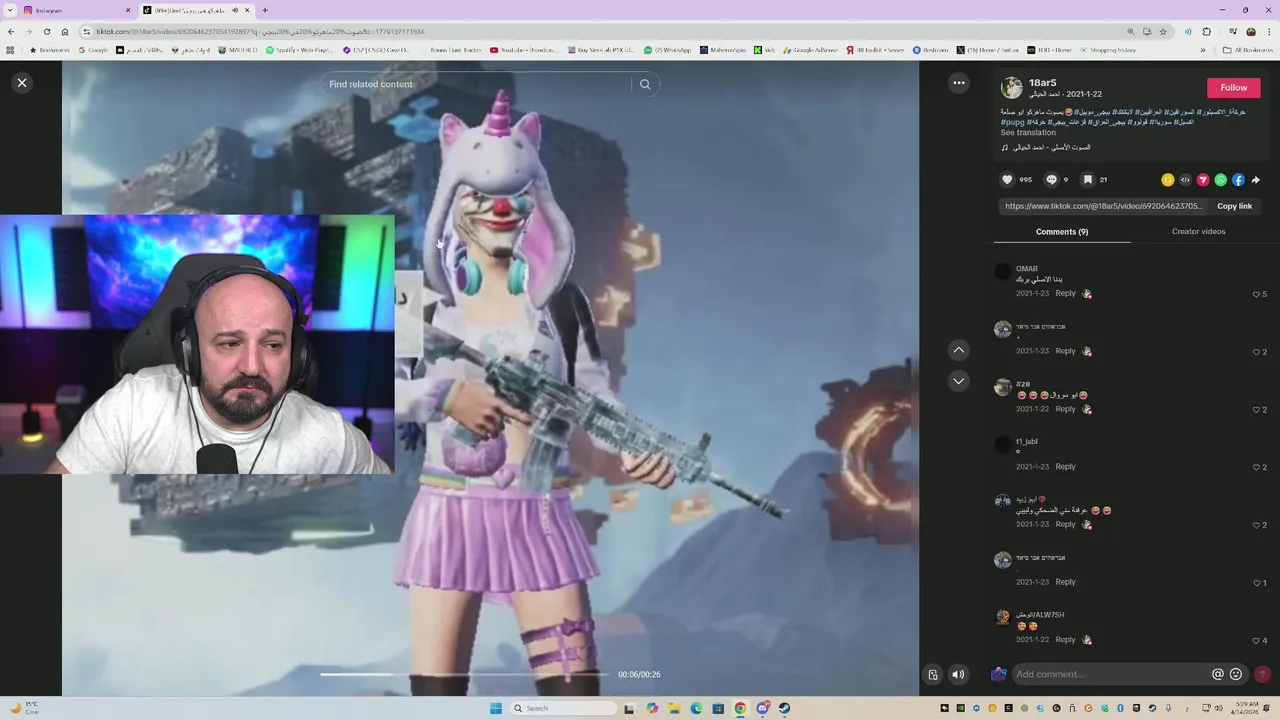The height and width of the screenshot is (720, 1280).
Task: Seek the video progress bar
Action: [464, 674]
